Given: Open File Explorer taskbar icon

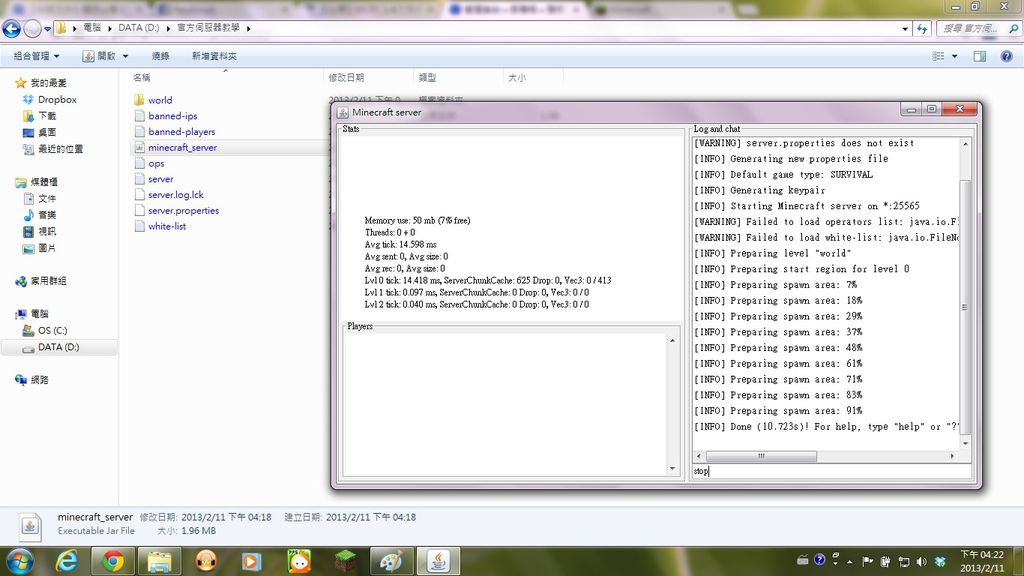Looking at the screenshot, I should click(159, 561).
